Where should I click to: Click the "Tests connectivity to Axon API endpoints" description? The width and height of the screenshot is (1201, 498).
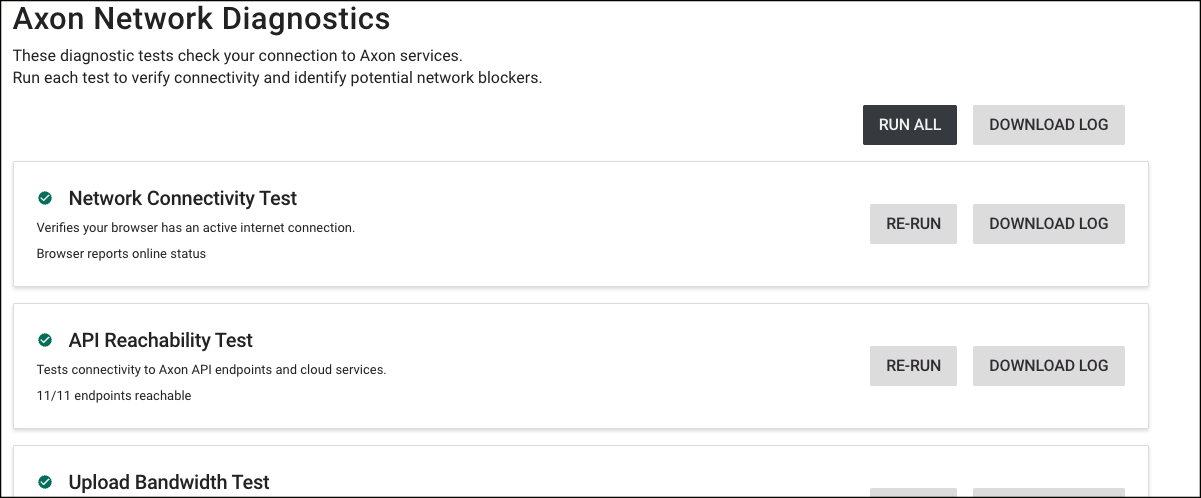[x=211, y=370]
